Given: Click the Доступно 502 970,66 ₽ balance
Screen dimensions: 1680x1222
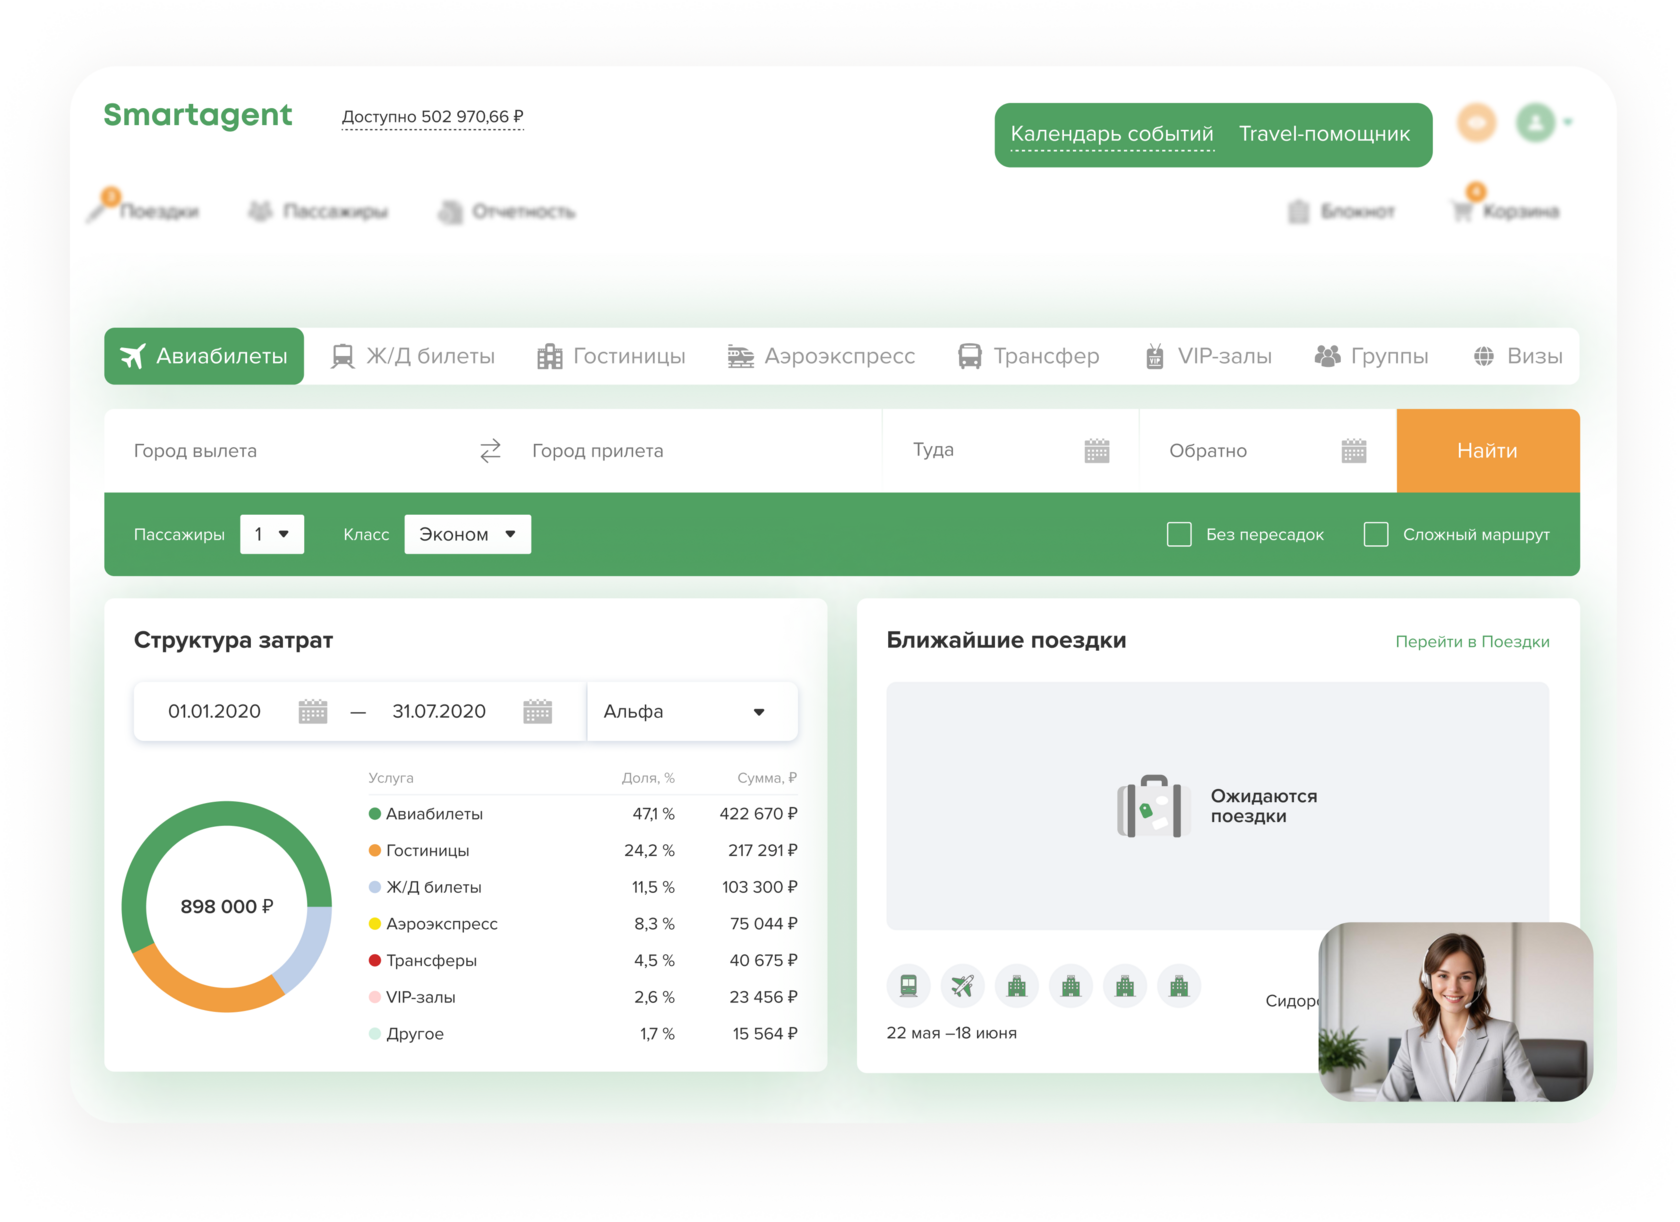Looking at the screenshot, I should [432, 117].
